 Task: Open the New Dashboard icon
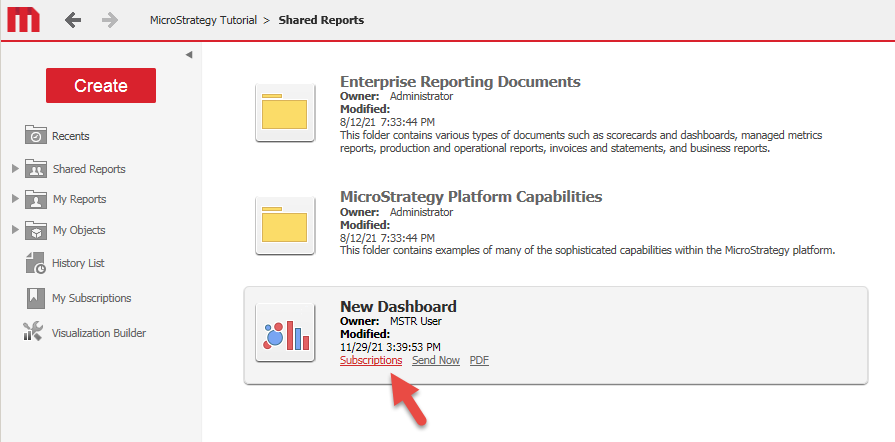pos(285,332)
